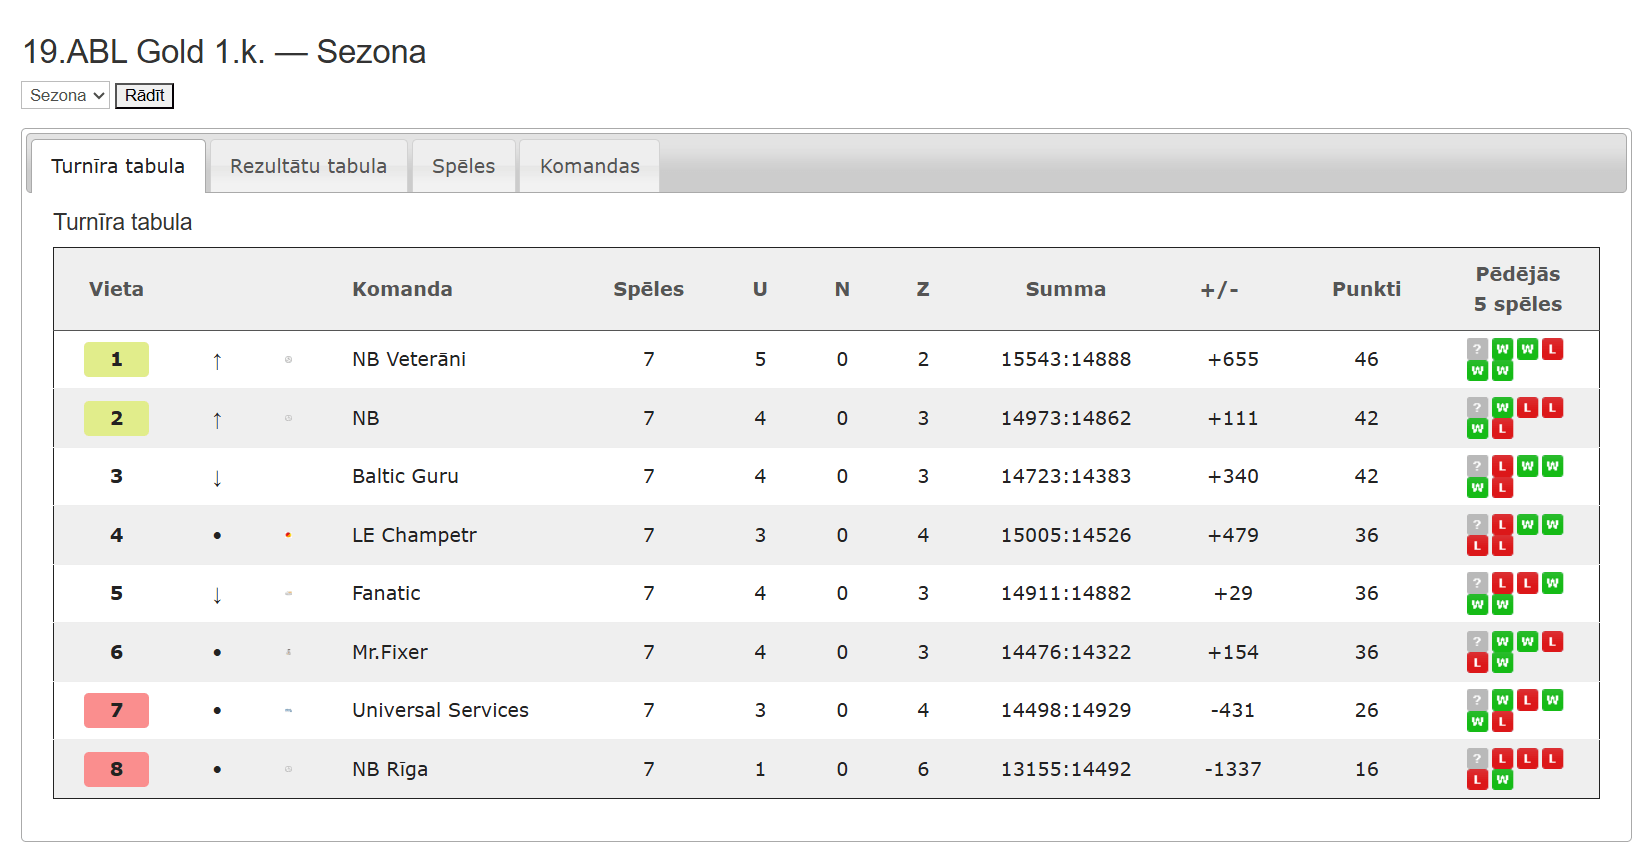Open the Sezona dropdown
This screenshot has height=846, width=1651.
coord(65,95)
